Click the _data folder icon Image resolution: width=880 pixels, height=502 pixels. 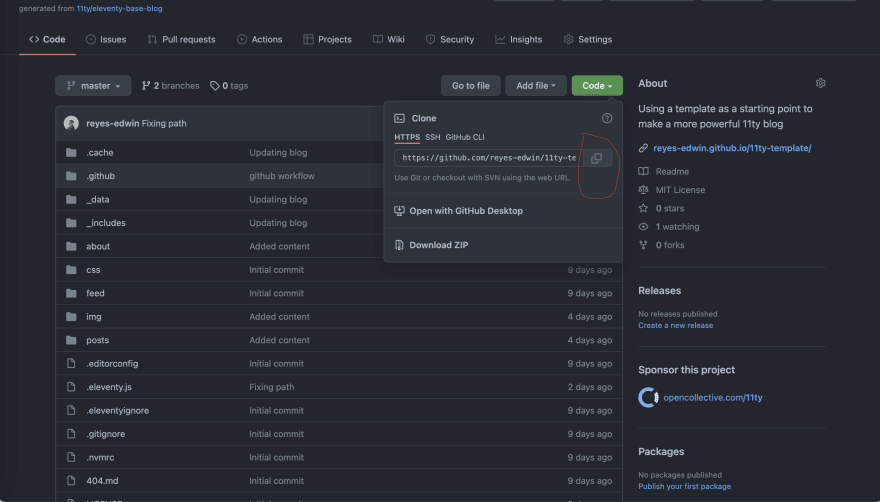(x=71, y=199)
